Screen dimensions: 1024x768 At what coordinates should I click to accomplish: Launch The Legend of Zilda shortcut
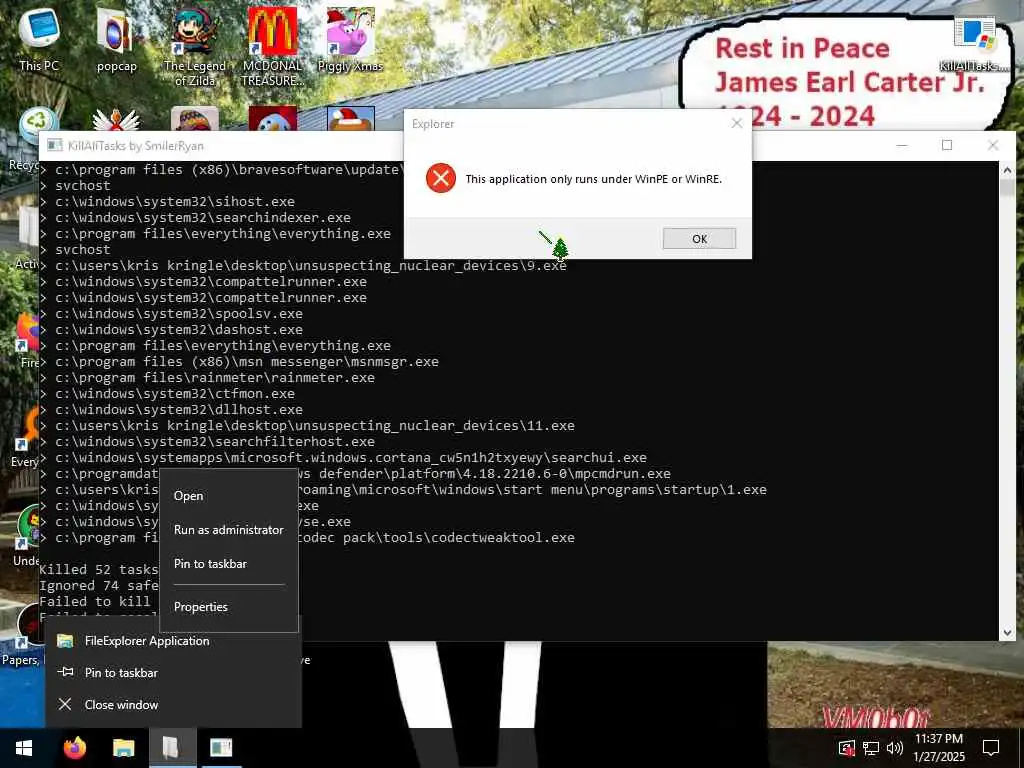pyautogui.click(x=194, y=46)
